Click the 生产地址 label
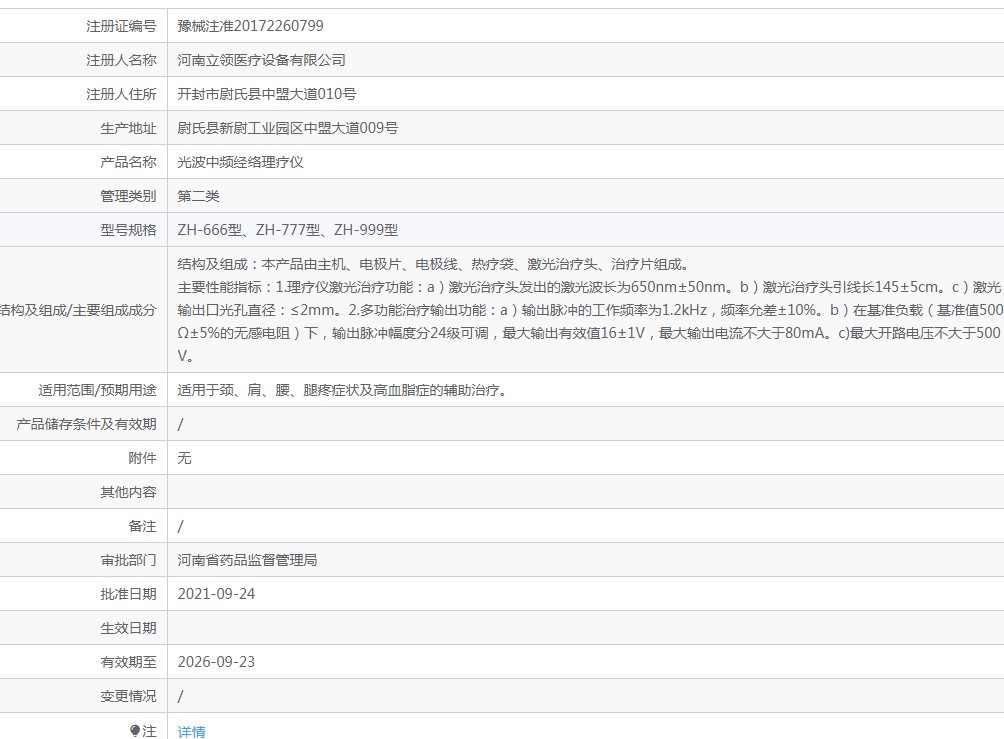This screenshot has width=1004, height=739. (x=128, y=127)
